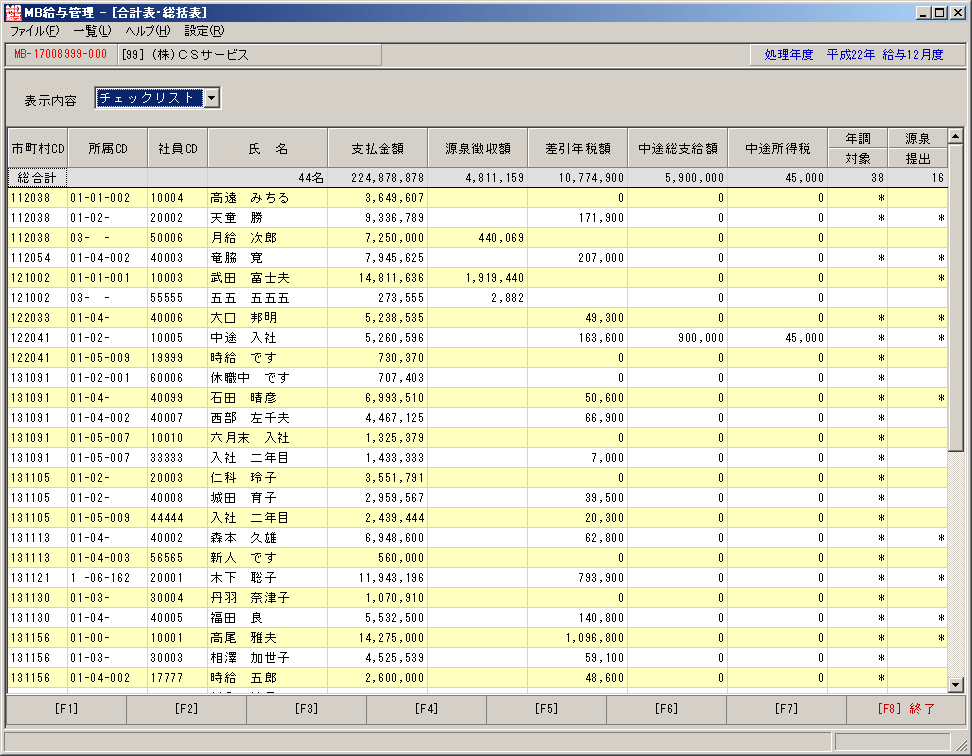Click department code 1 -06-162

[100, 578]
